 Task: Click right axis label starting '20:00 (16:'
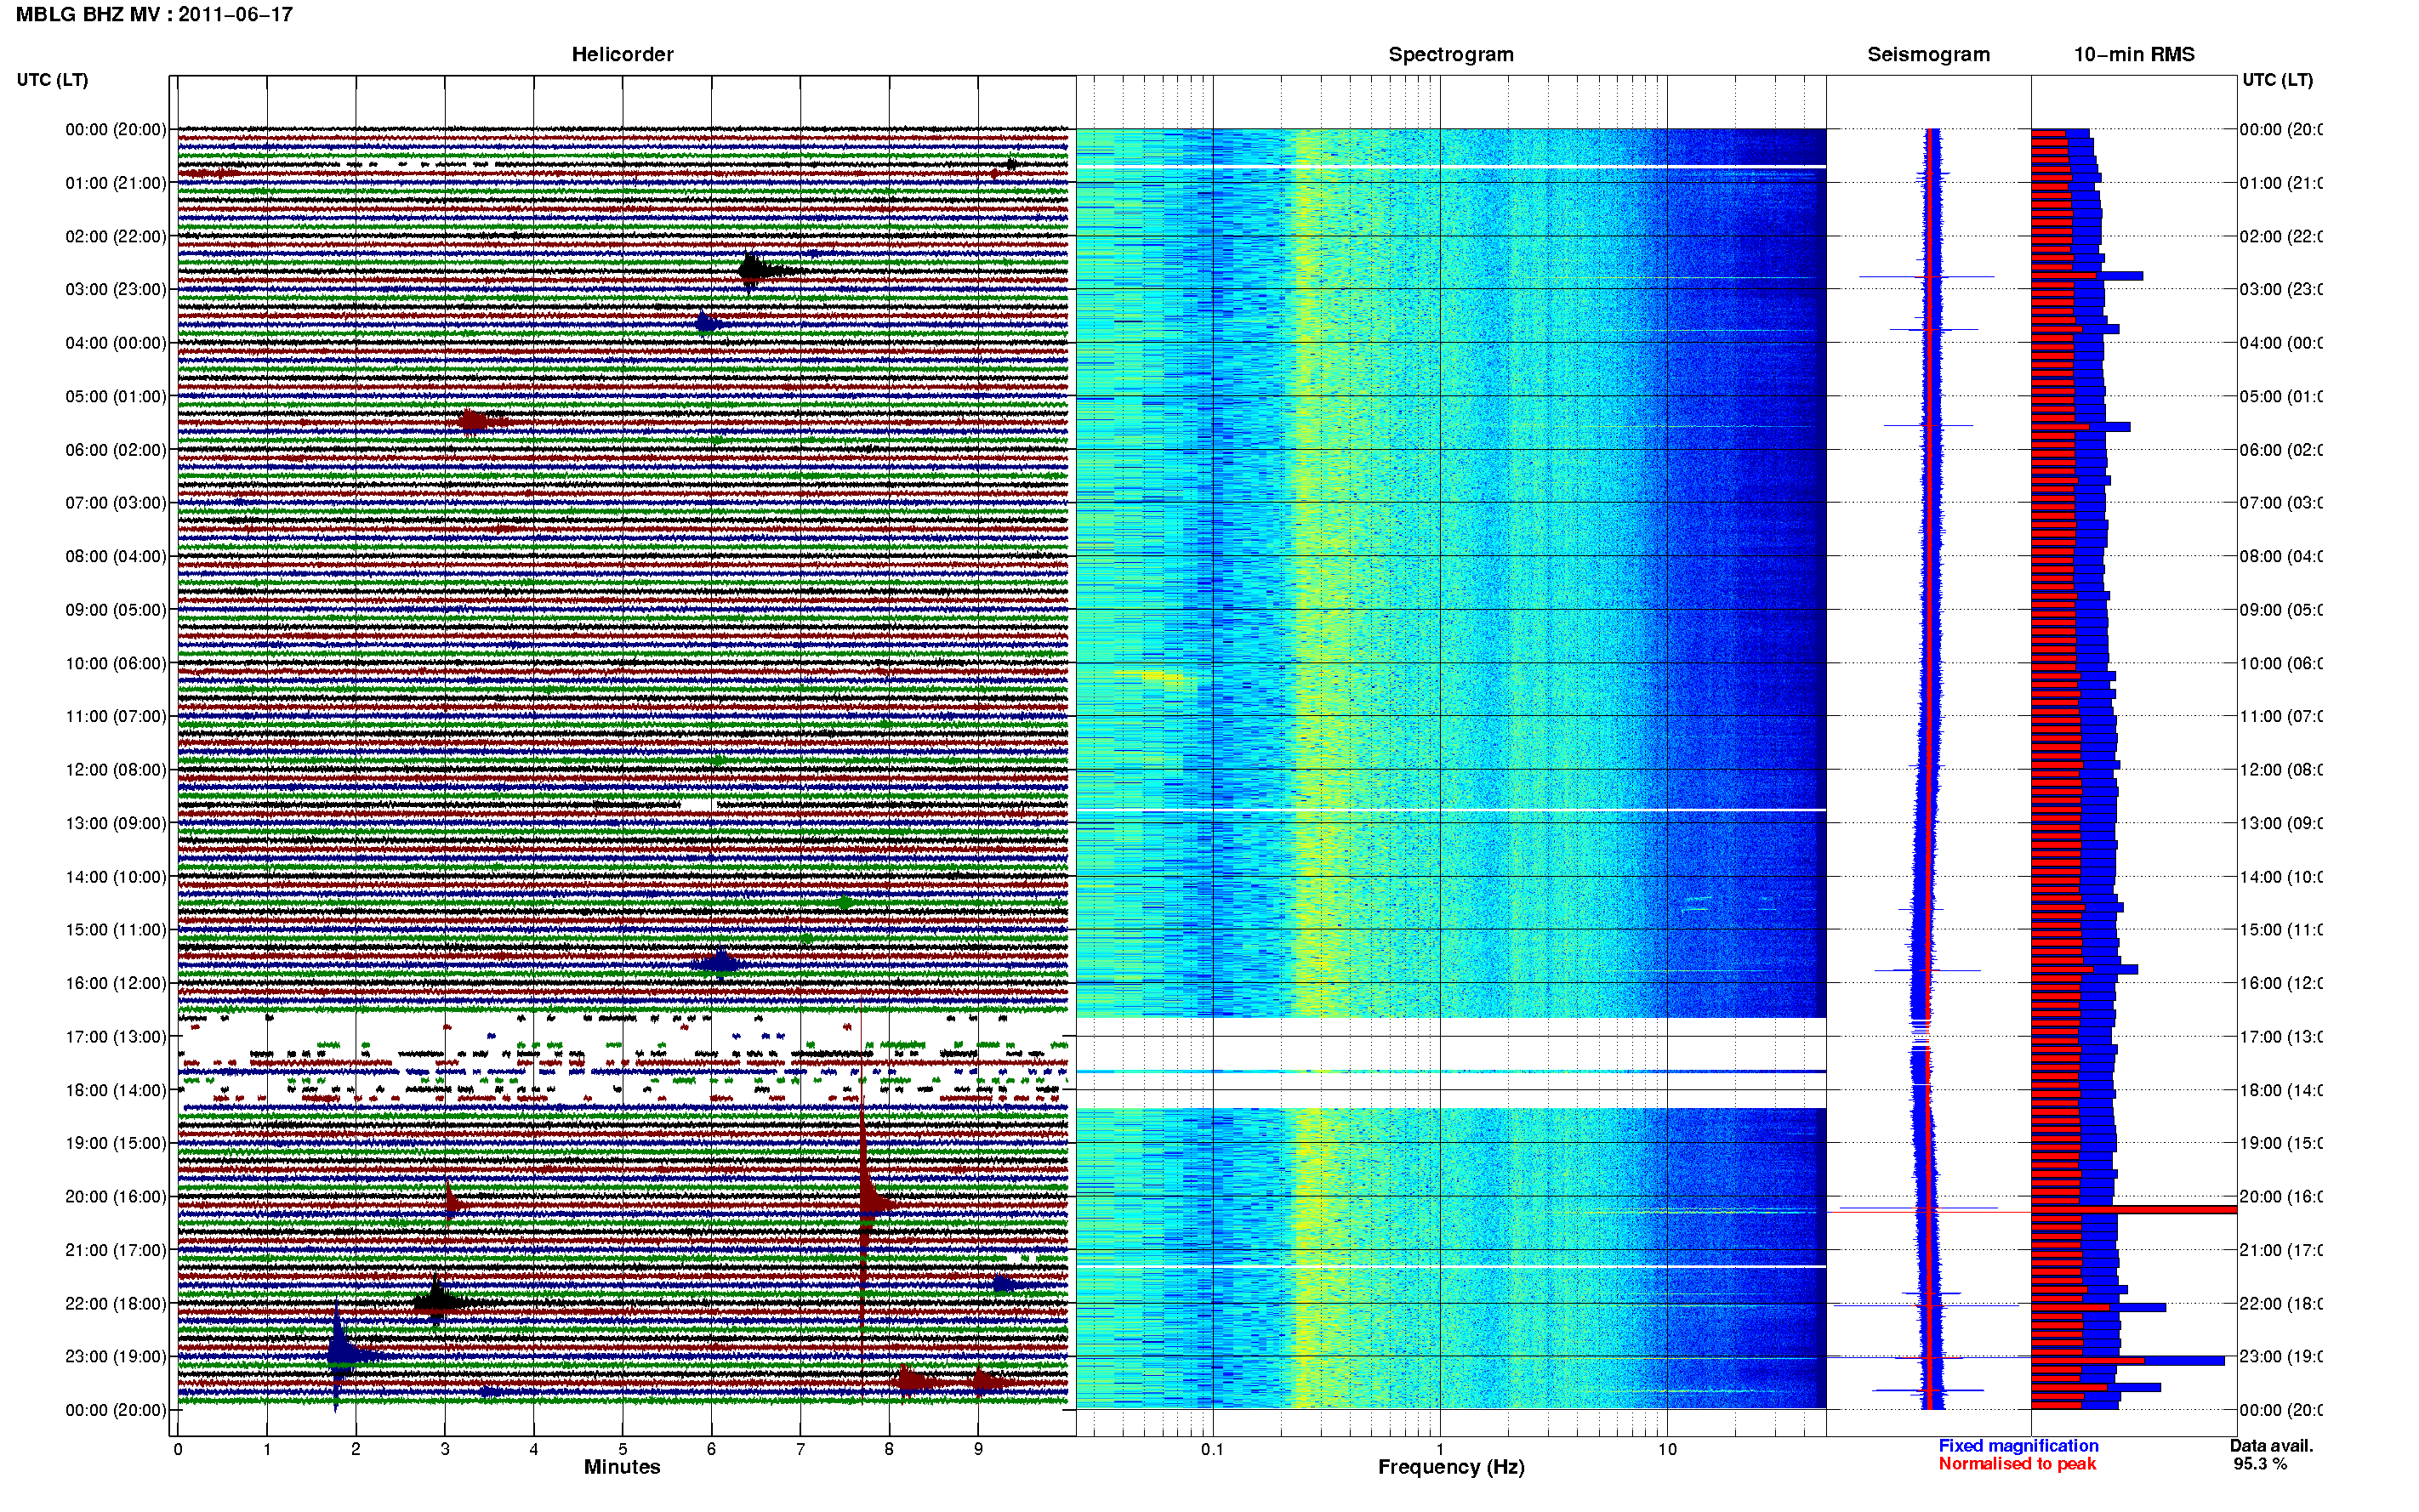2280,1196
